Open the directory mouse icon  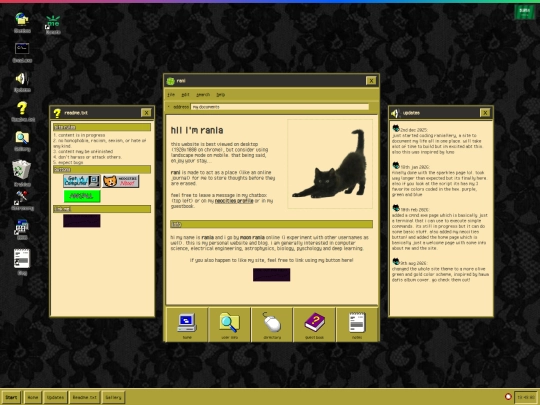[272, 322]
